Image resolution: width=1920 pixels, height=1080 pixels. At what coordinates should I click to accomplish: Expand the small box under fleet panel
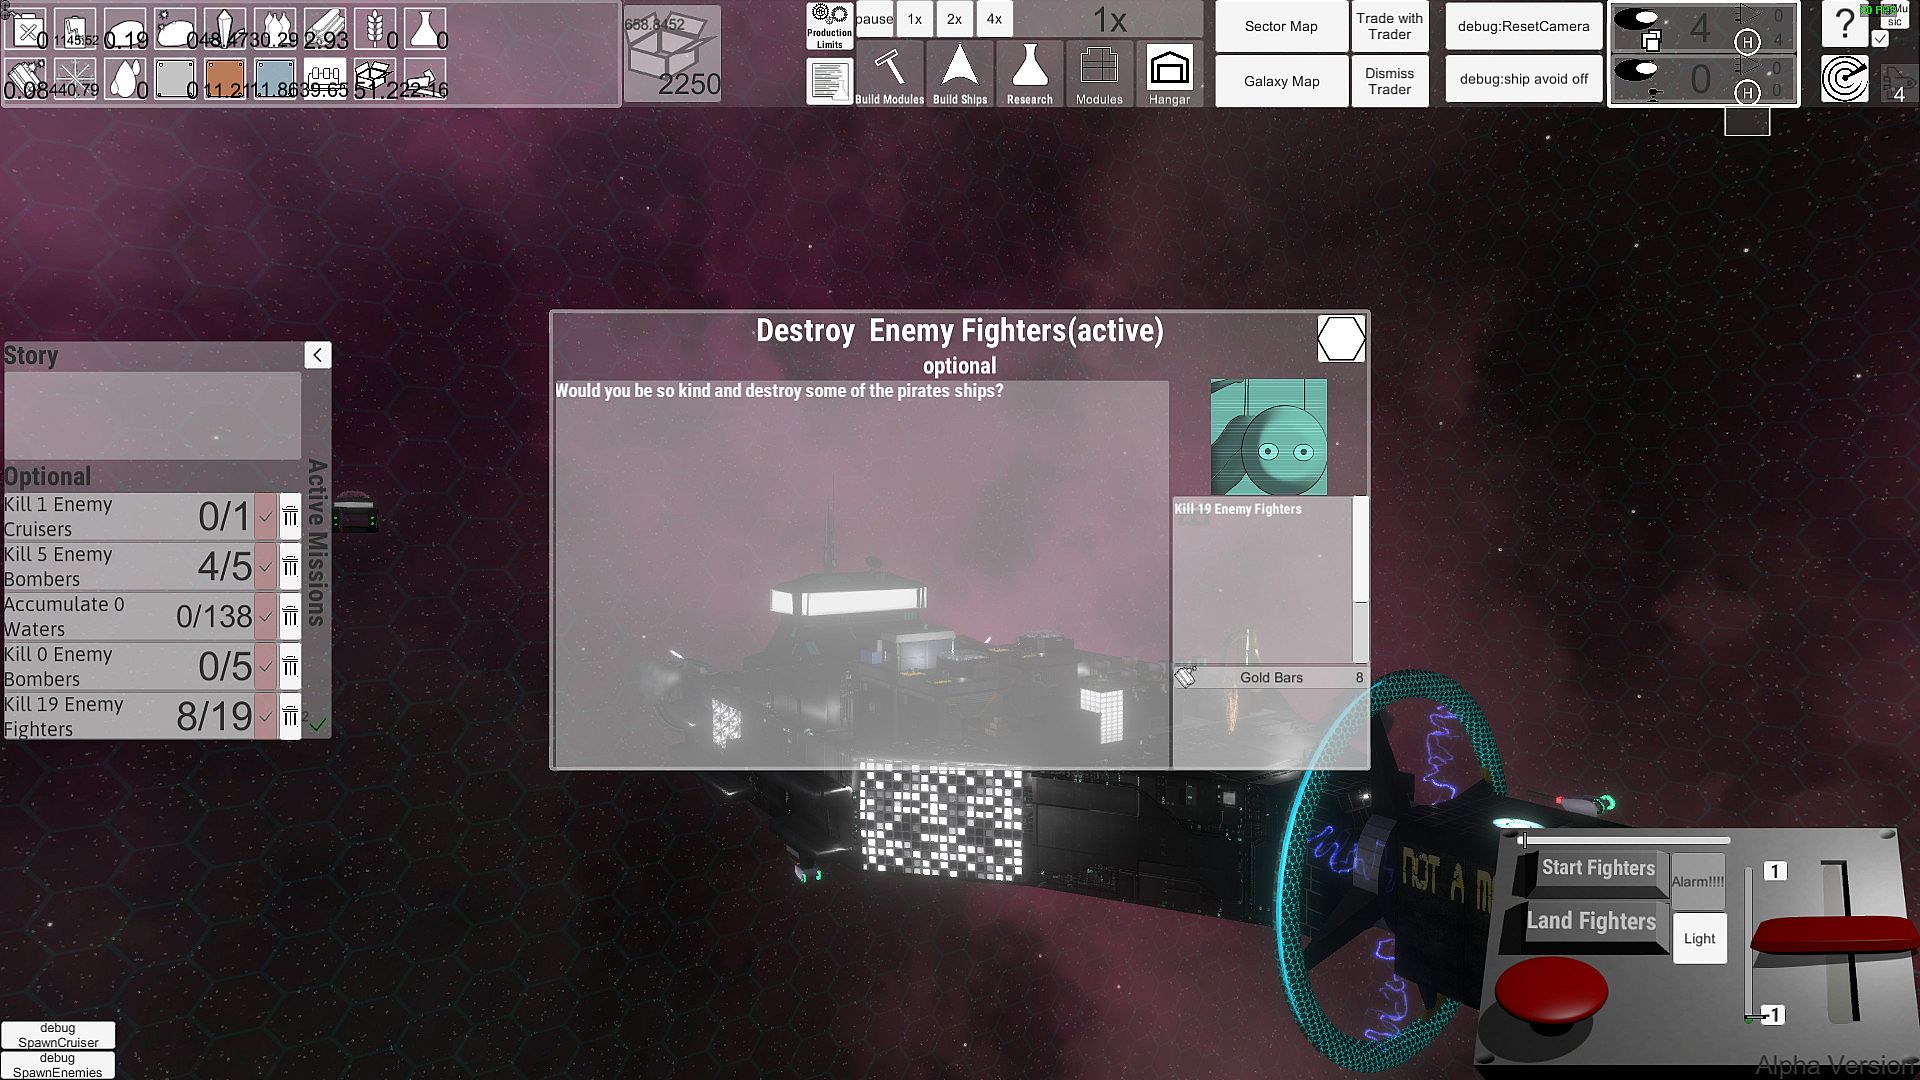1747,122
